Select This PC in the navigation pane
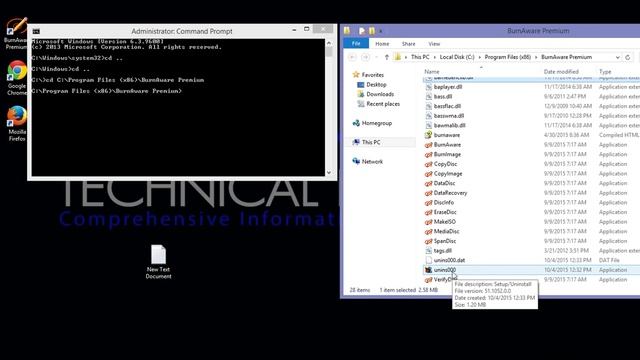The image size is (640, 360). 367,142
